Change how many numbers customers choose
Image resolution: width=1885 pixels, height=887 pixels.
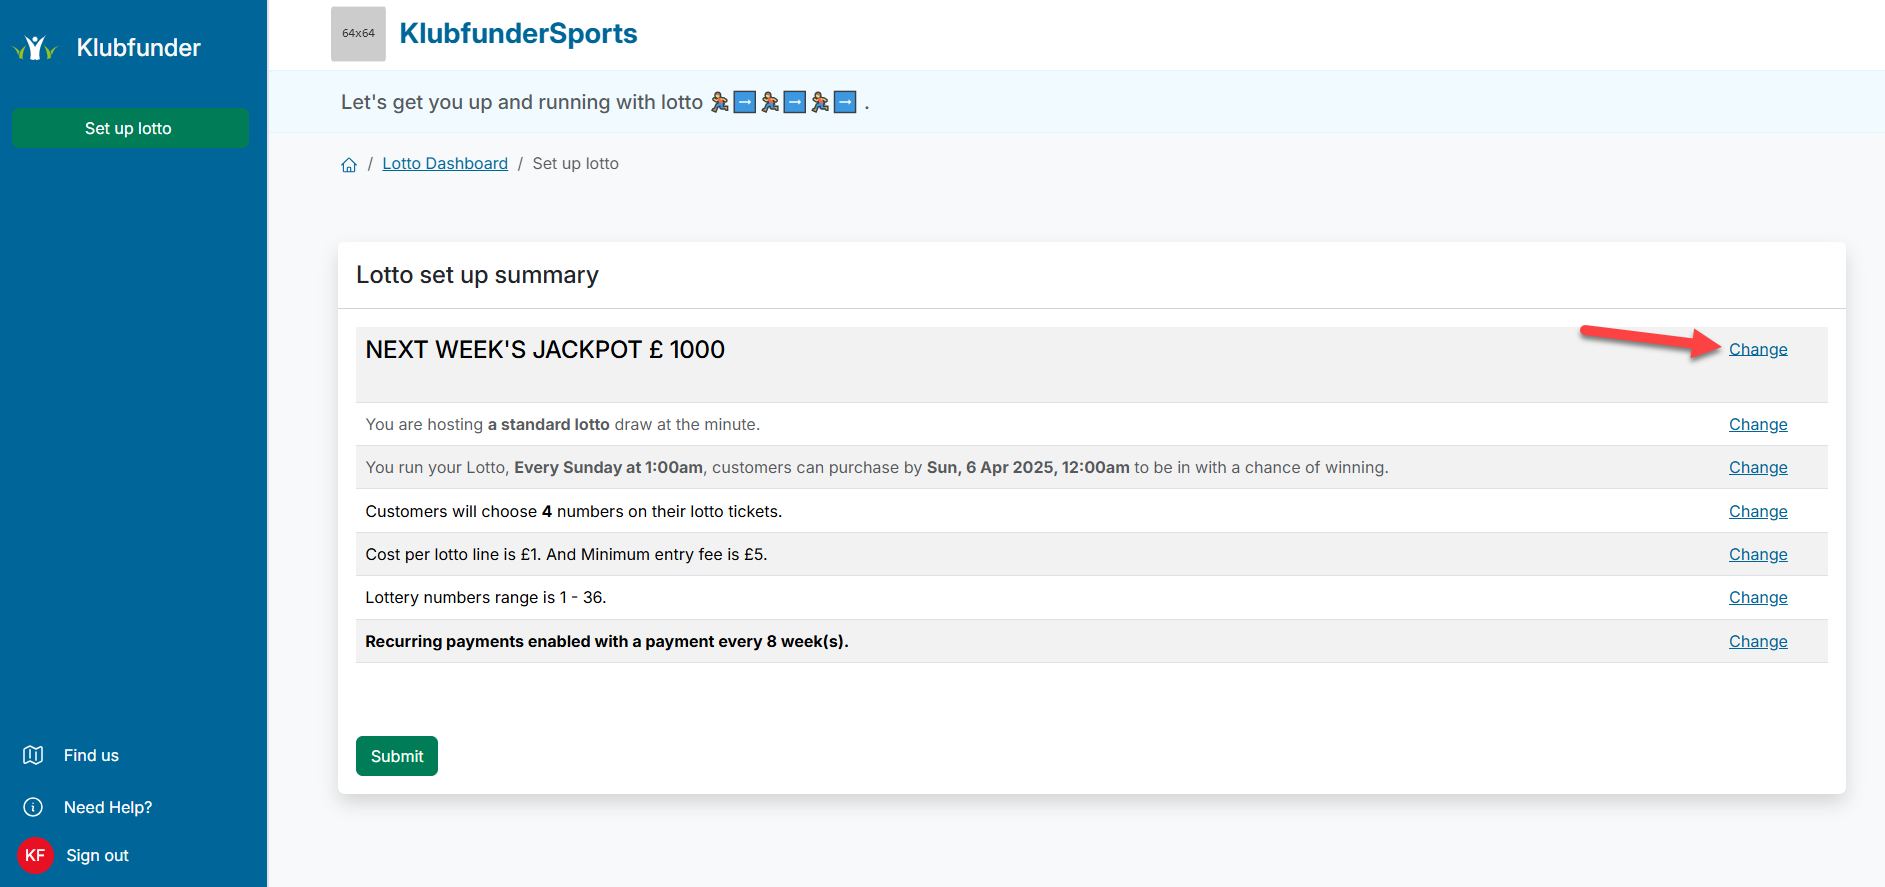(1758, 511)
